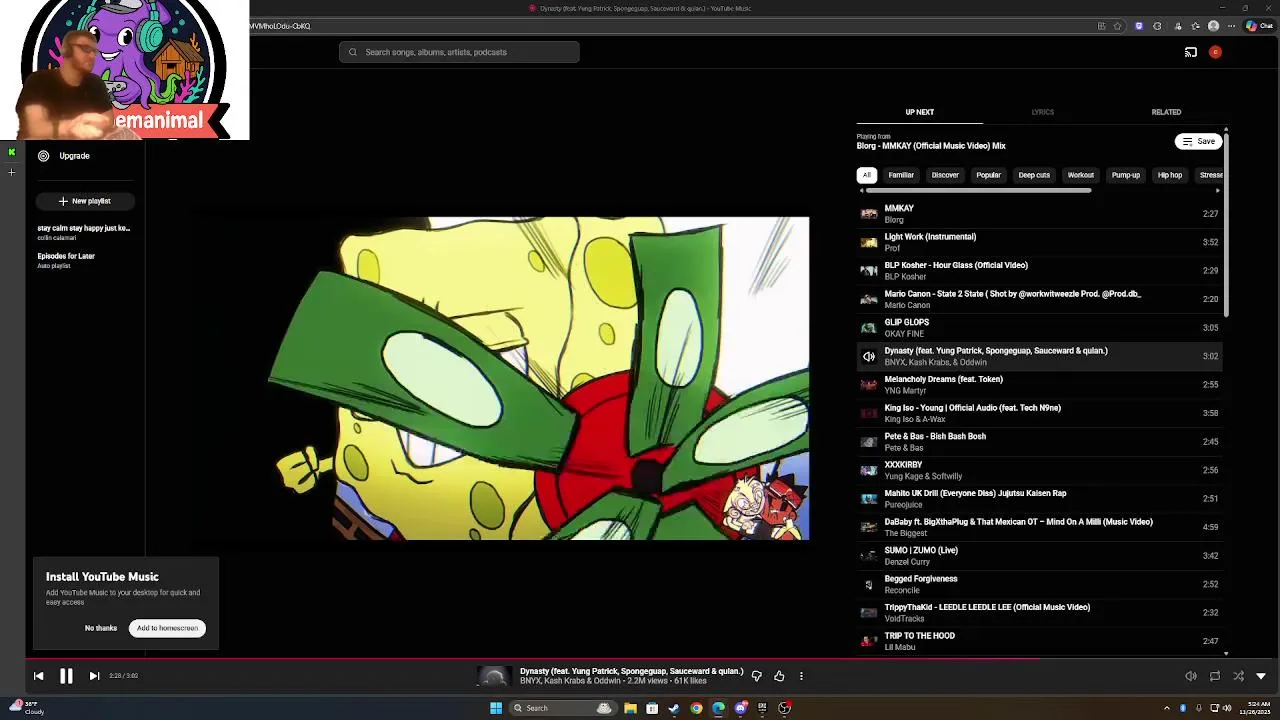
Task: Dislike the song Dynasty in player bar
Action: [756, 676]
